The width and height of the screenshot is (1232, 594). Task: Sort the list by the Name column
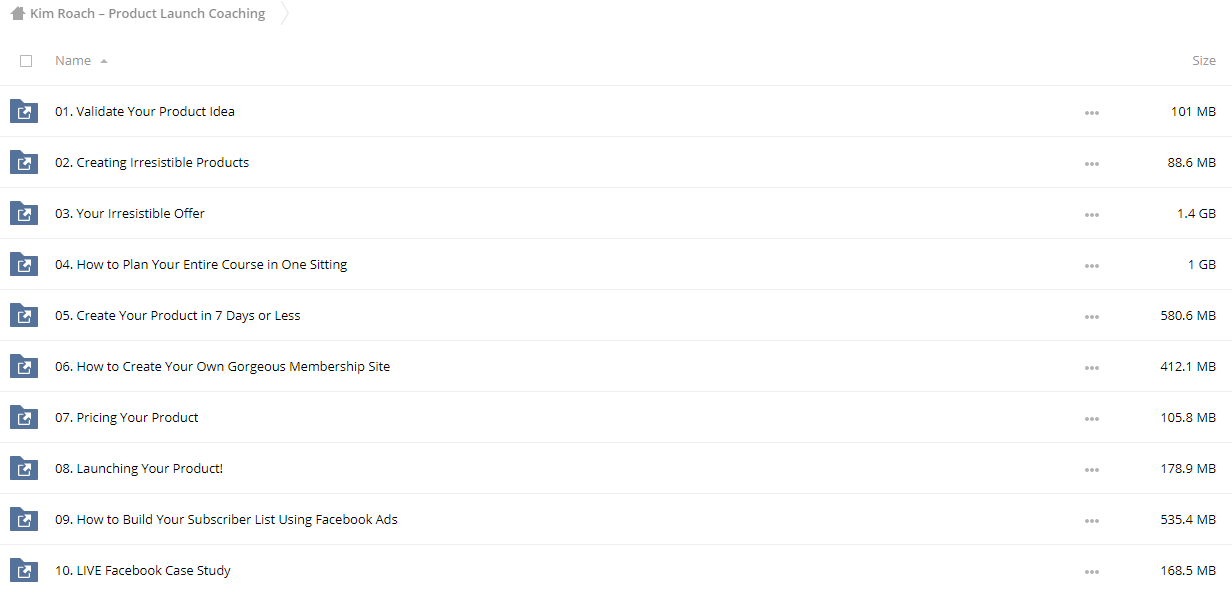pos(73,61)
